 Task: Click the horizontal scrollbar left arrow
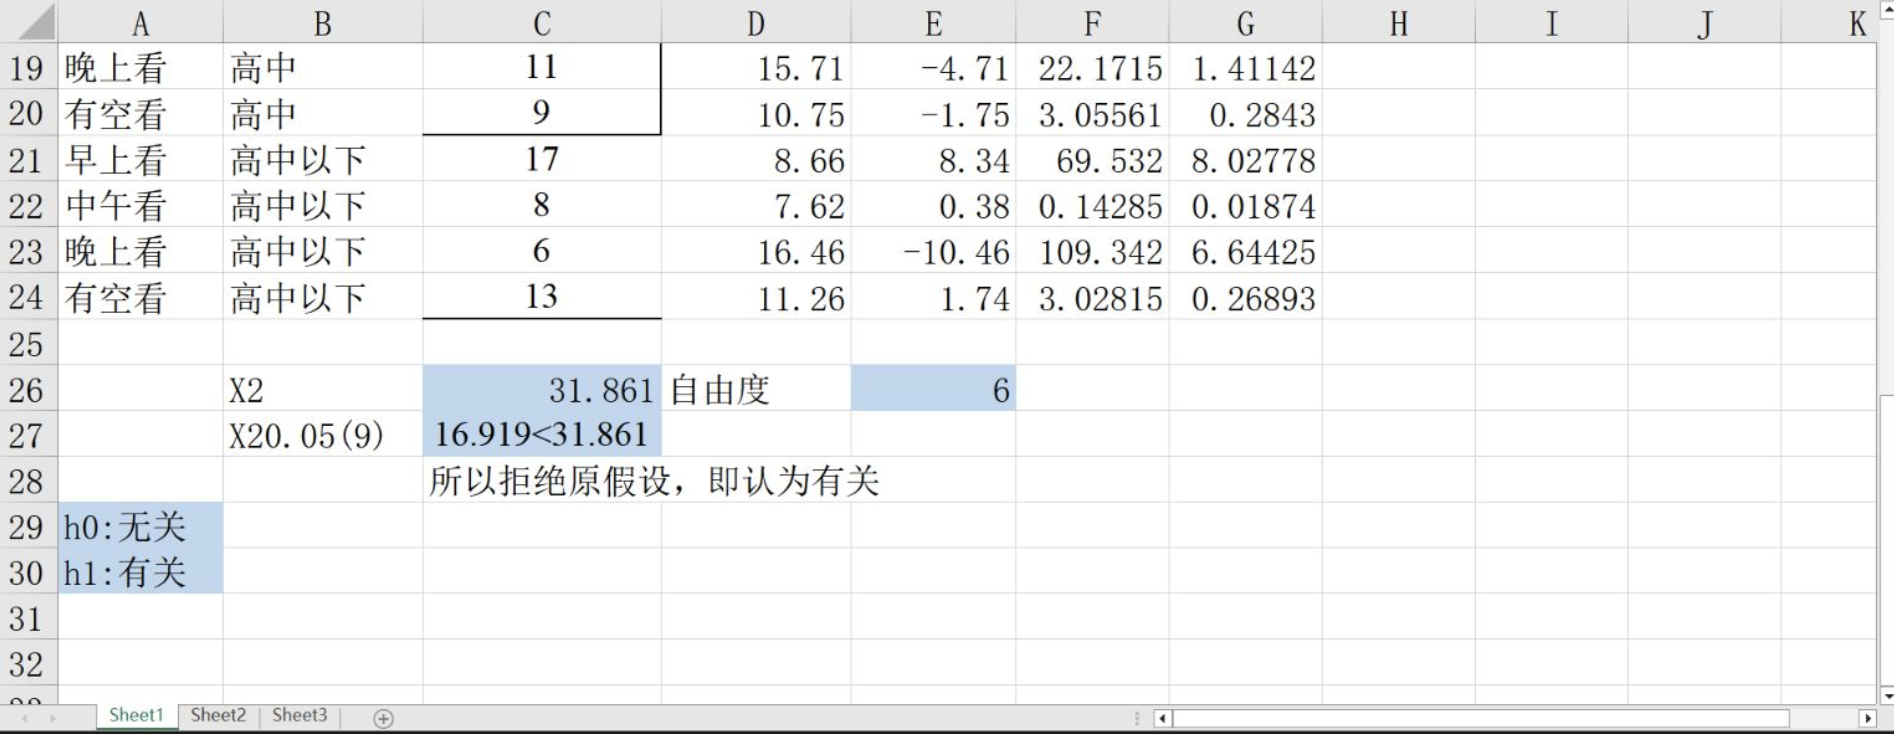tap(1162, 718)
